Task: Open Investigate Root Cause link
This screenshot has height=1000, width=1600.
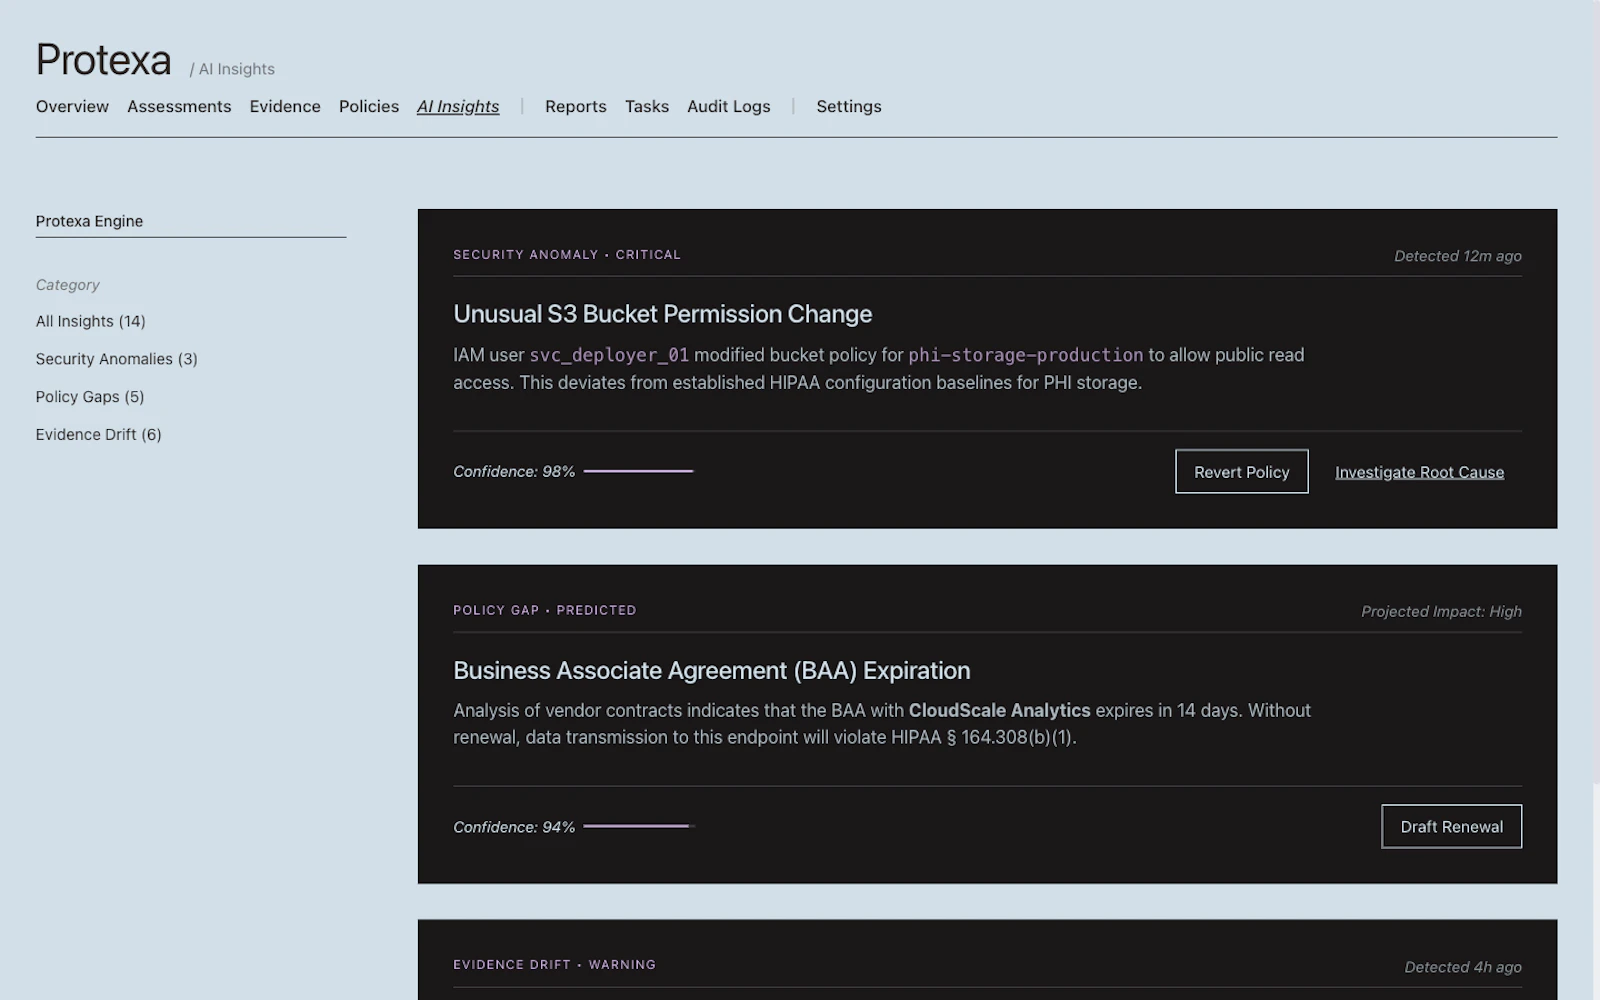Action: (x=1419, y=472)
